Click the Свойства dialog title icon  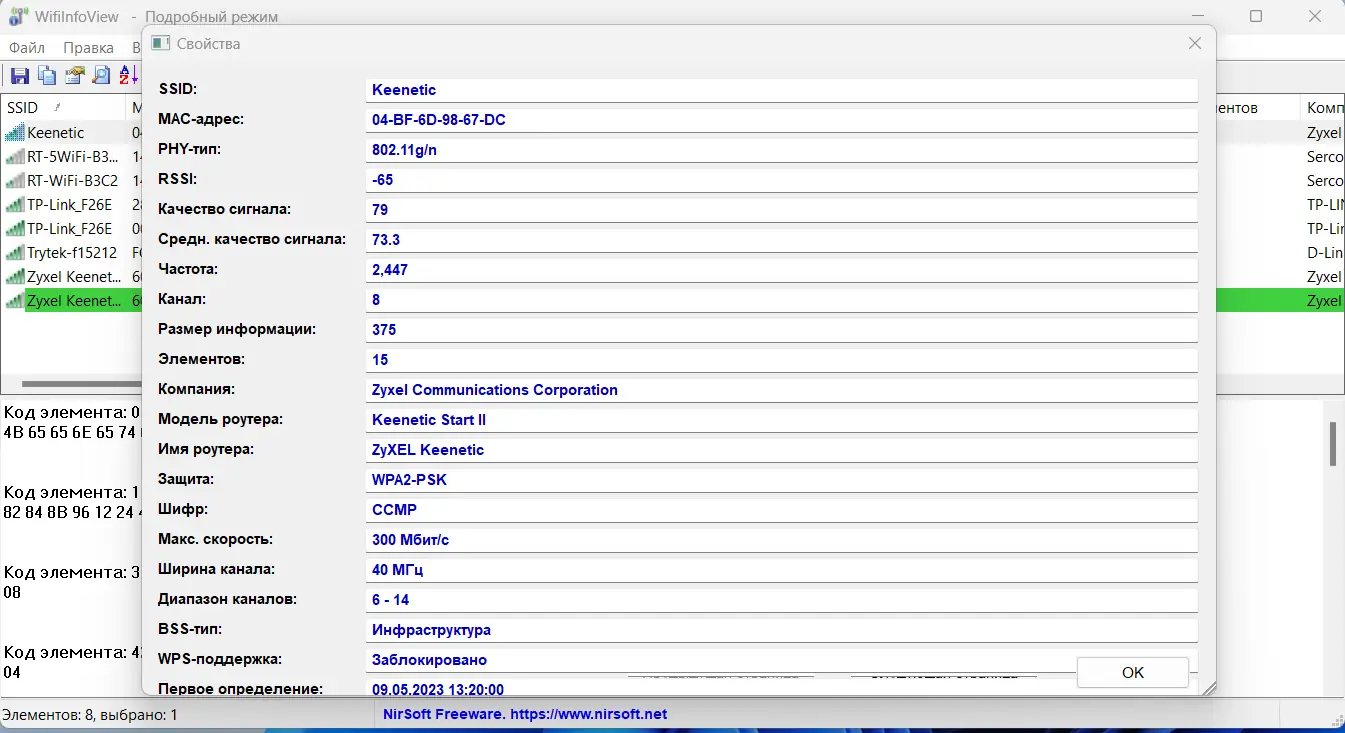pyautogui.click(x=160, y=44)
